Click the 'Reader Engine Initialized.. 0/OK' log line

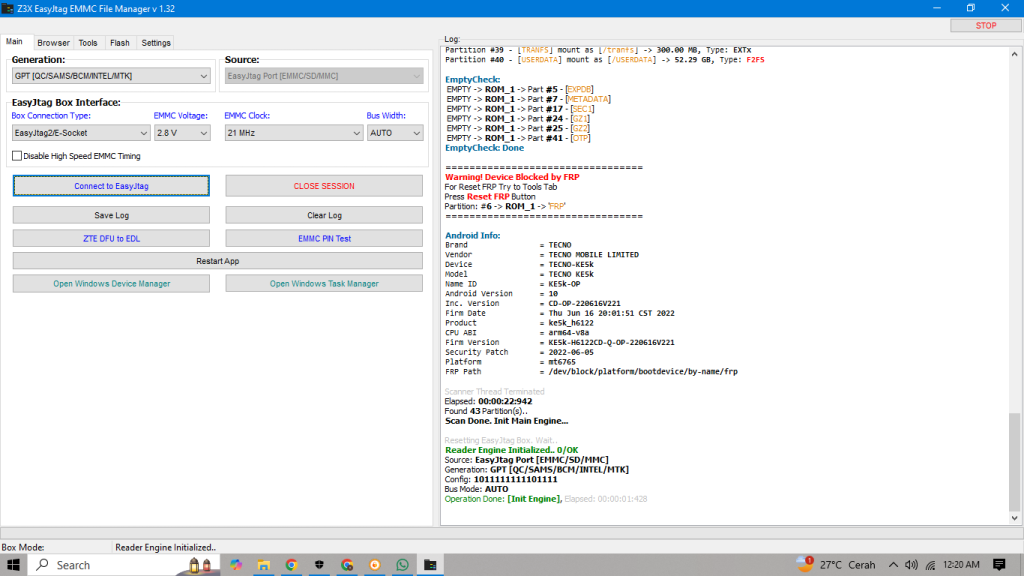511,450
